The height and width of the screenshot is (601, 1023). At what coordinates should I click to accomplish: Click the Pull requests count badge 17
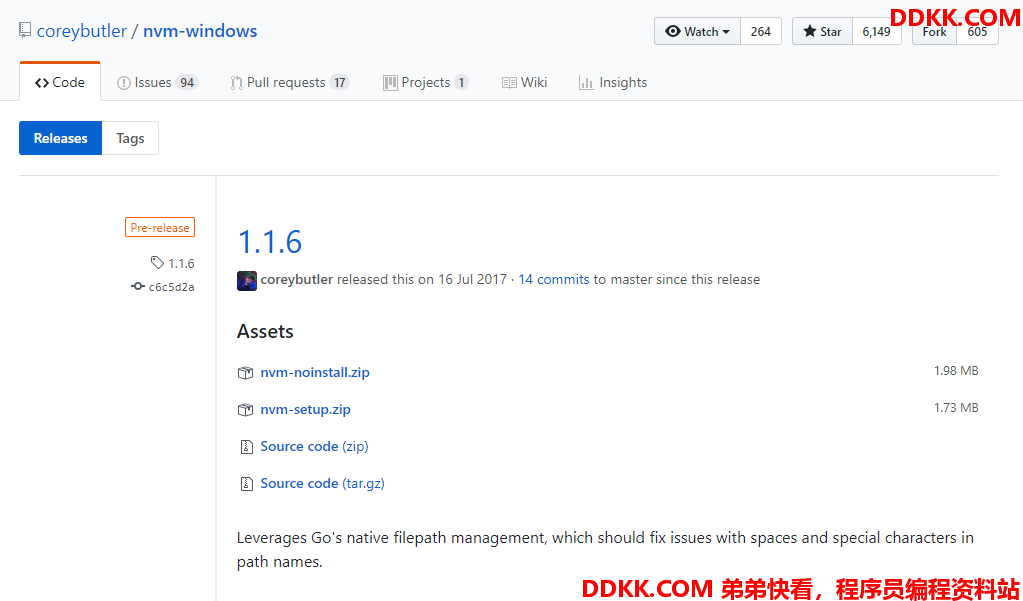339,82
